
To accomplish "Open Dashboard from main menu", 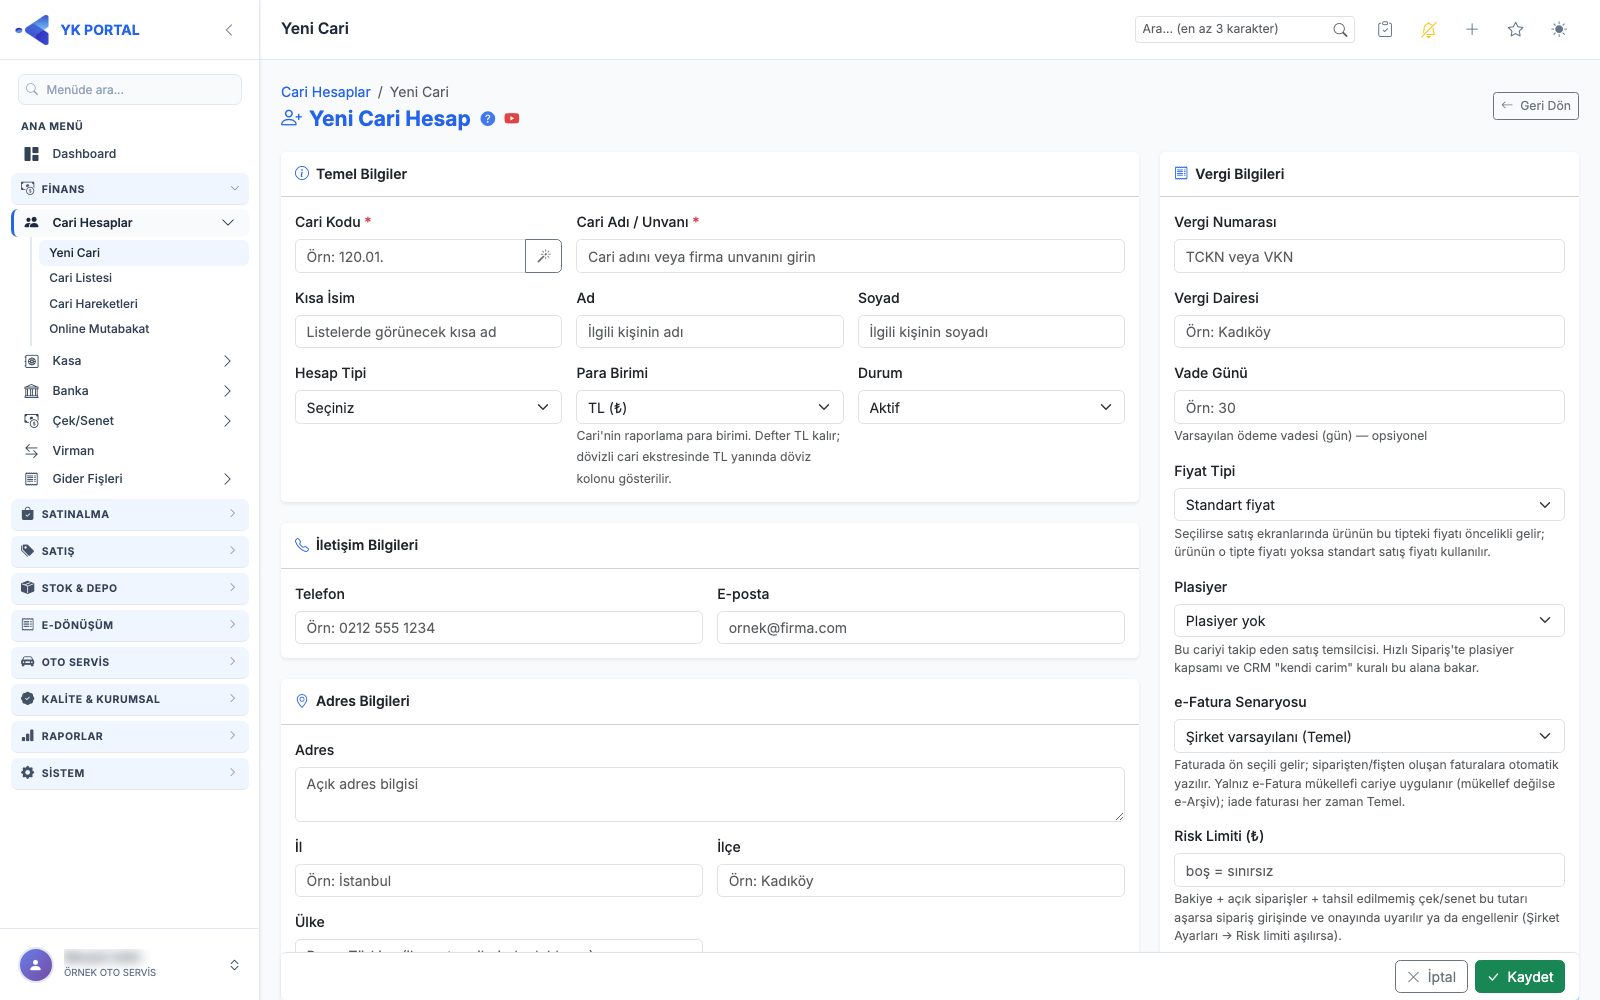I will (x=130, y=154).
